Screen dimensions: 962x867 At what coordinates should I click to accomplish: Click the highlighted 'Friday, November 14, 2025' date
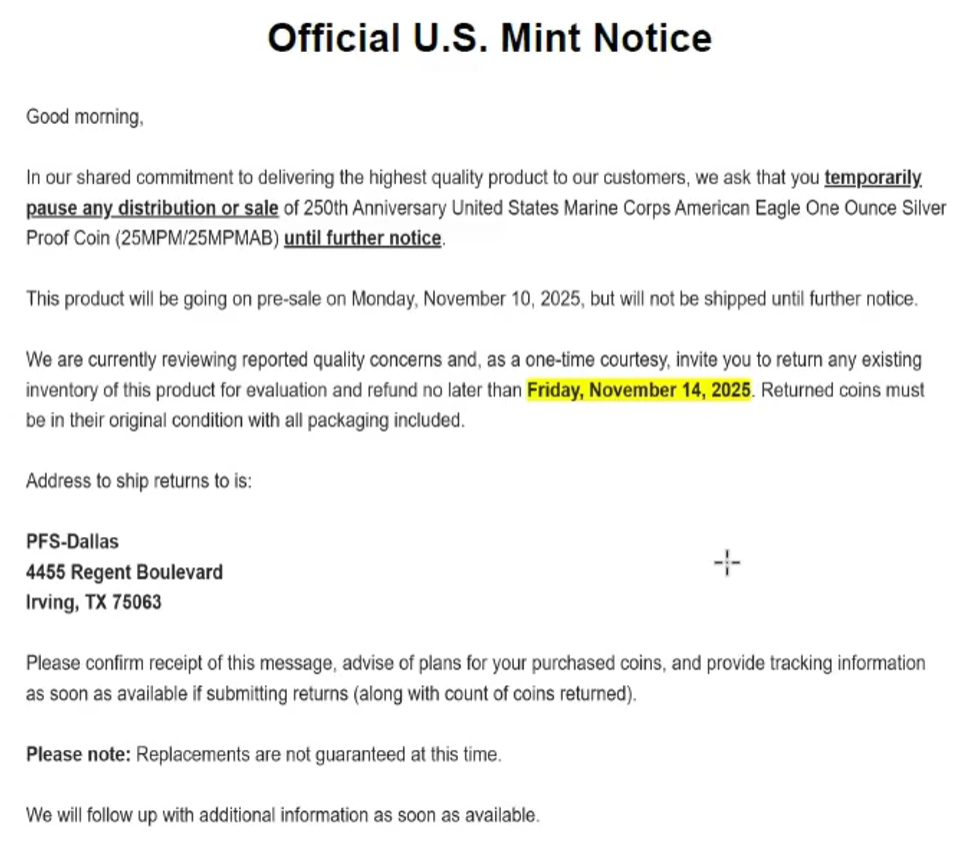point(639,390)
